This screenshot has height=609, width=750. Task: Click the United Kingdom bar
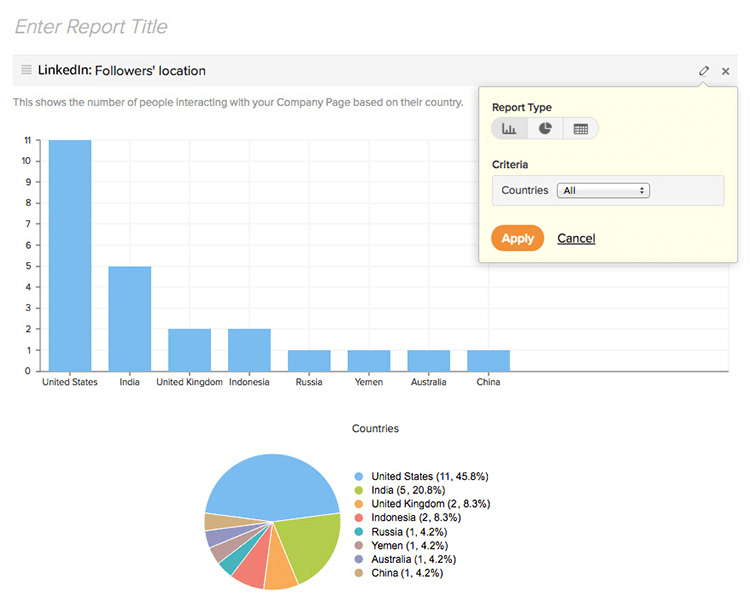coord(189,350)
